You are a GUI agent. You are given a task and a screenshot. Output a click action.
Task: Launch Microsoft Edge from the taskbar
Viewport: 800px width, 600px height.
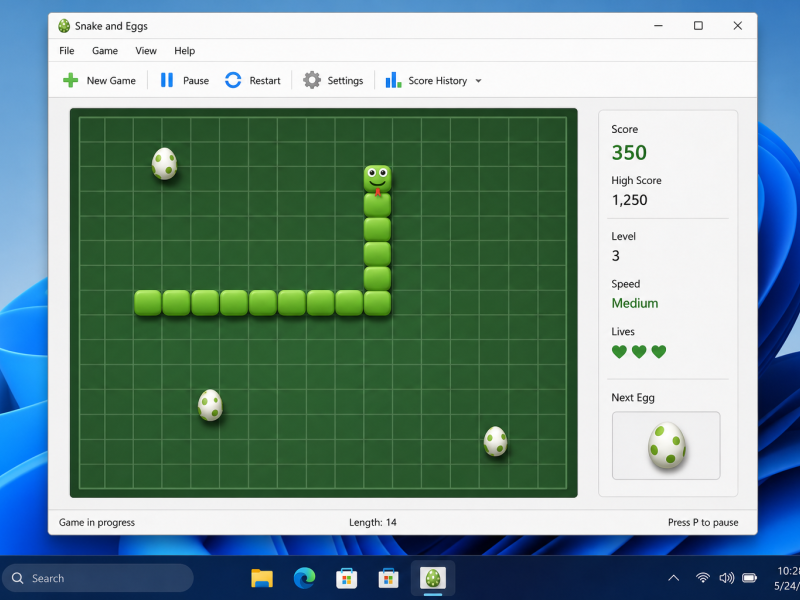pyautogui.click(x=305, y=578)
